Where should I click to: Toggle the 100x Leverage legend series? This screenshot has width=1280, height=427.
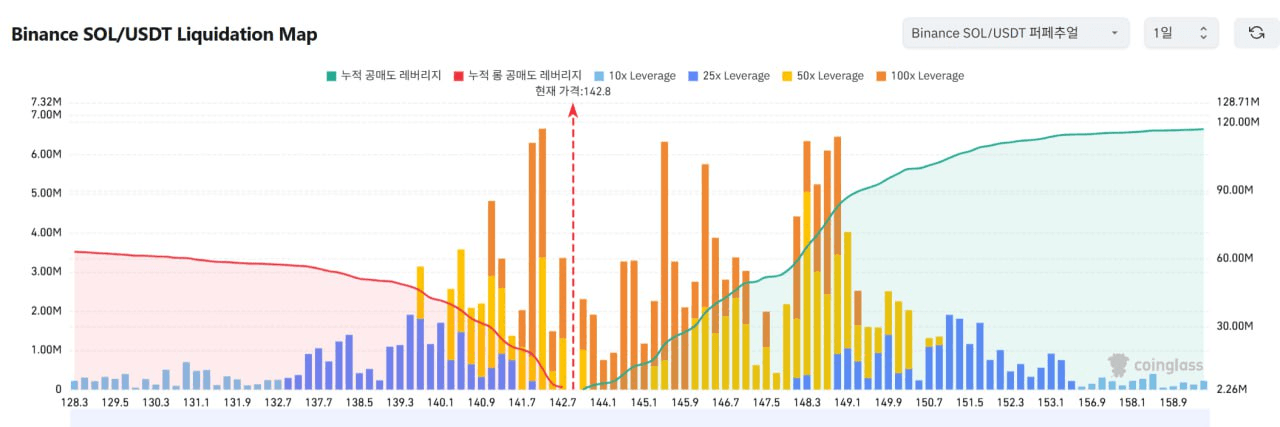pos(919,76)
